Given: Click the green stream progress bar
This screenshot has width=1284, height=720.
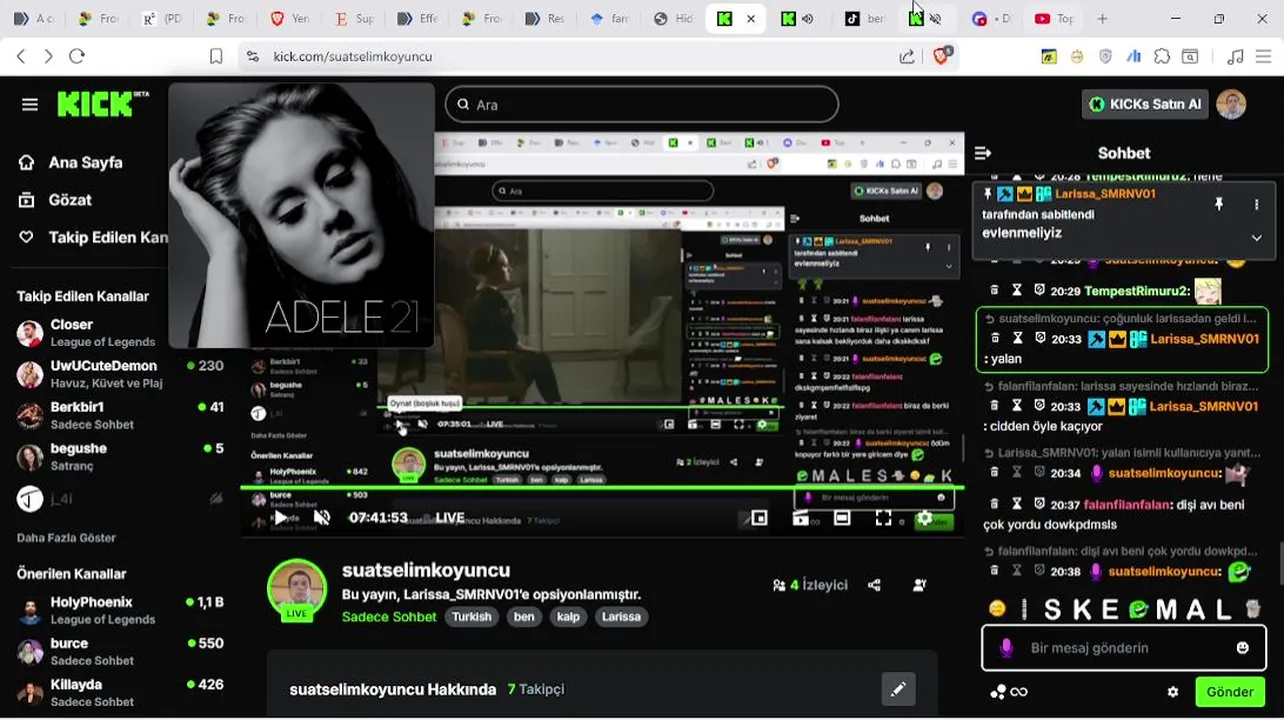Looking at the screenshot, I should point(601,488).
